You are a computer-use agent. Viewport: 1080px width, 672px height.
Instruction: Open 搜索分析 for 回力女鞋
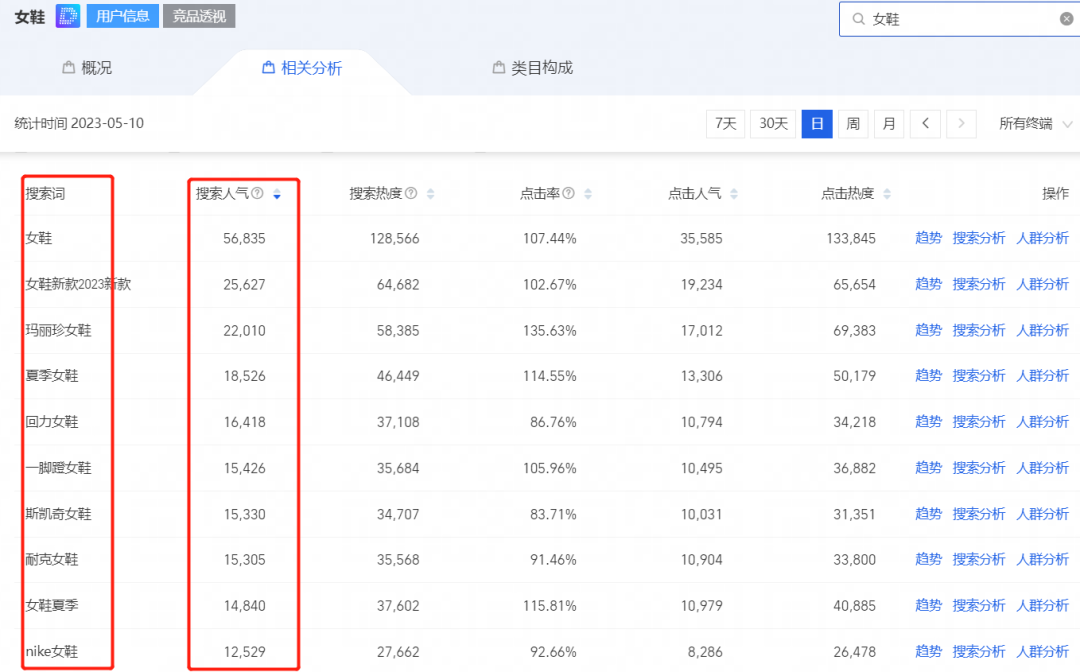coord(979,422)
